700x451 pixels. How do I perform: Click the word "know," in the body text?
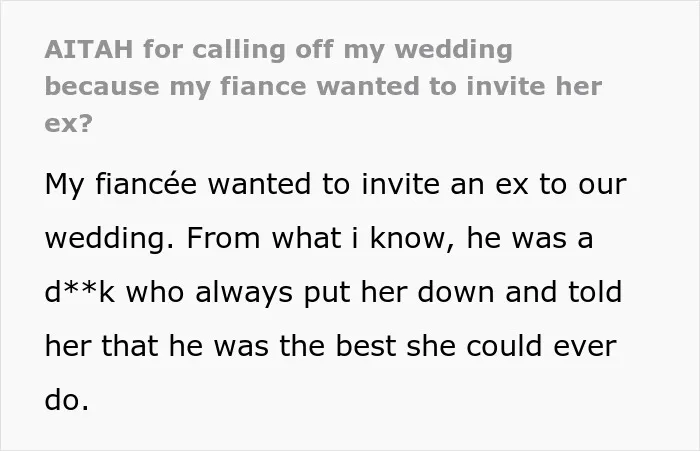(408, 238)
